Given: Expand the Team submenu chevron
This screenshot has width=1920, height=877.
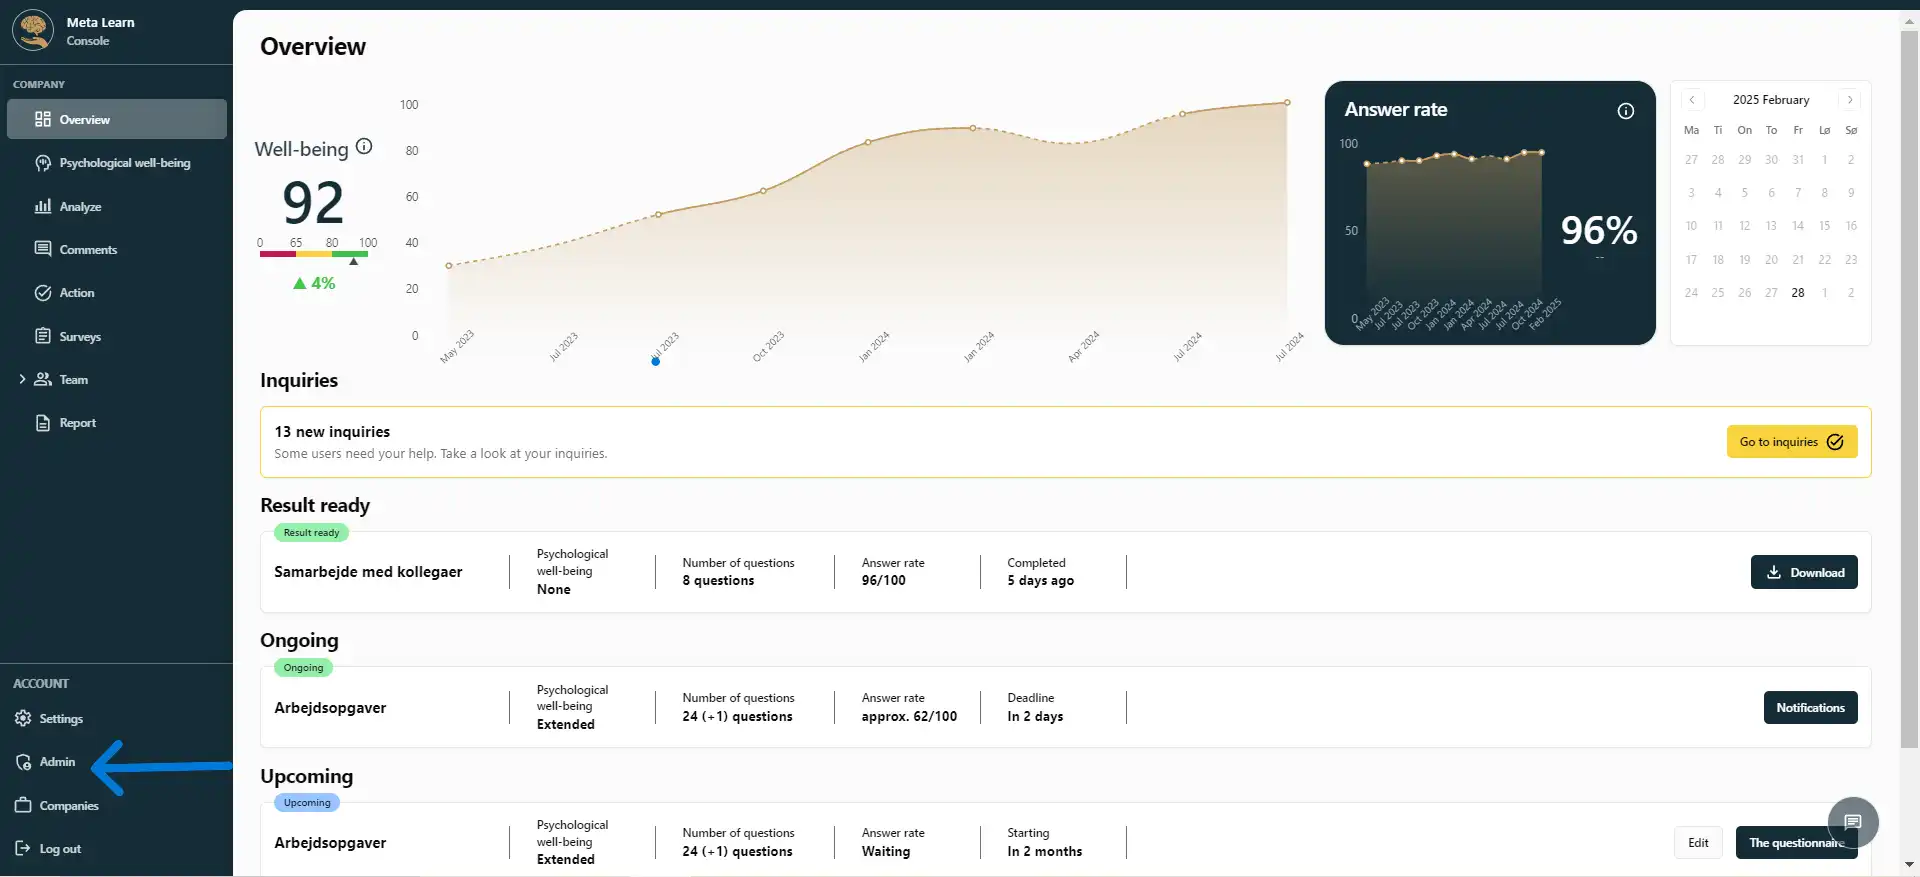Looking at the screenshot, I should (x=22, y=380).
